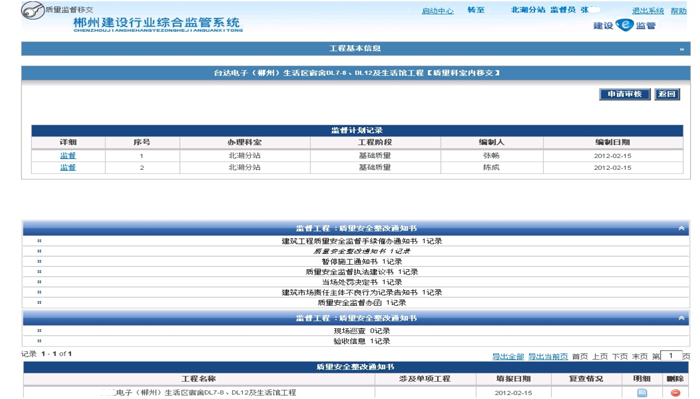700x399 pixels.
Task: Collapse the second 监督工程 section chevron
Action: [681, 318]
